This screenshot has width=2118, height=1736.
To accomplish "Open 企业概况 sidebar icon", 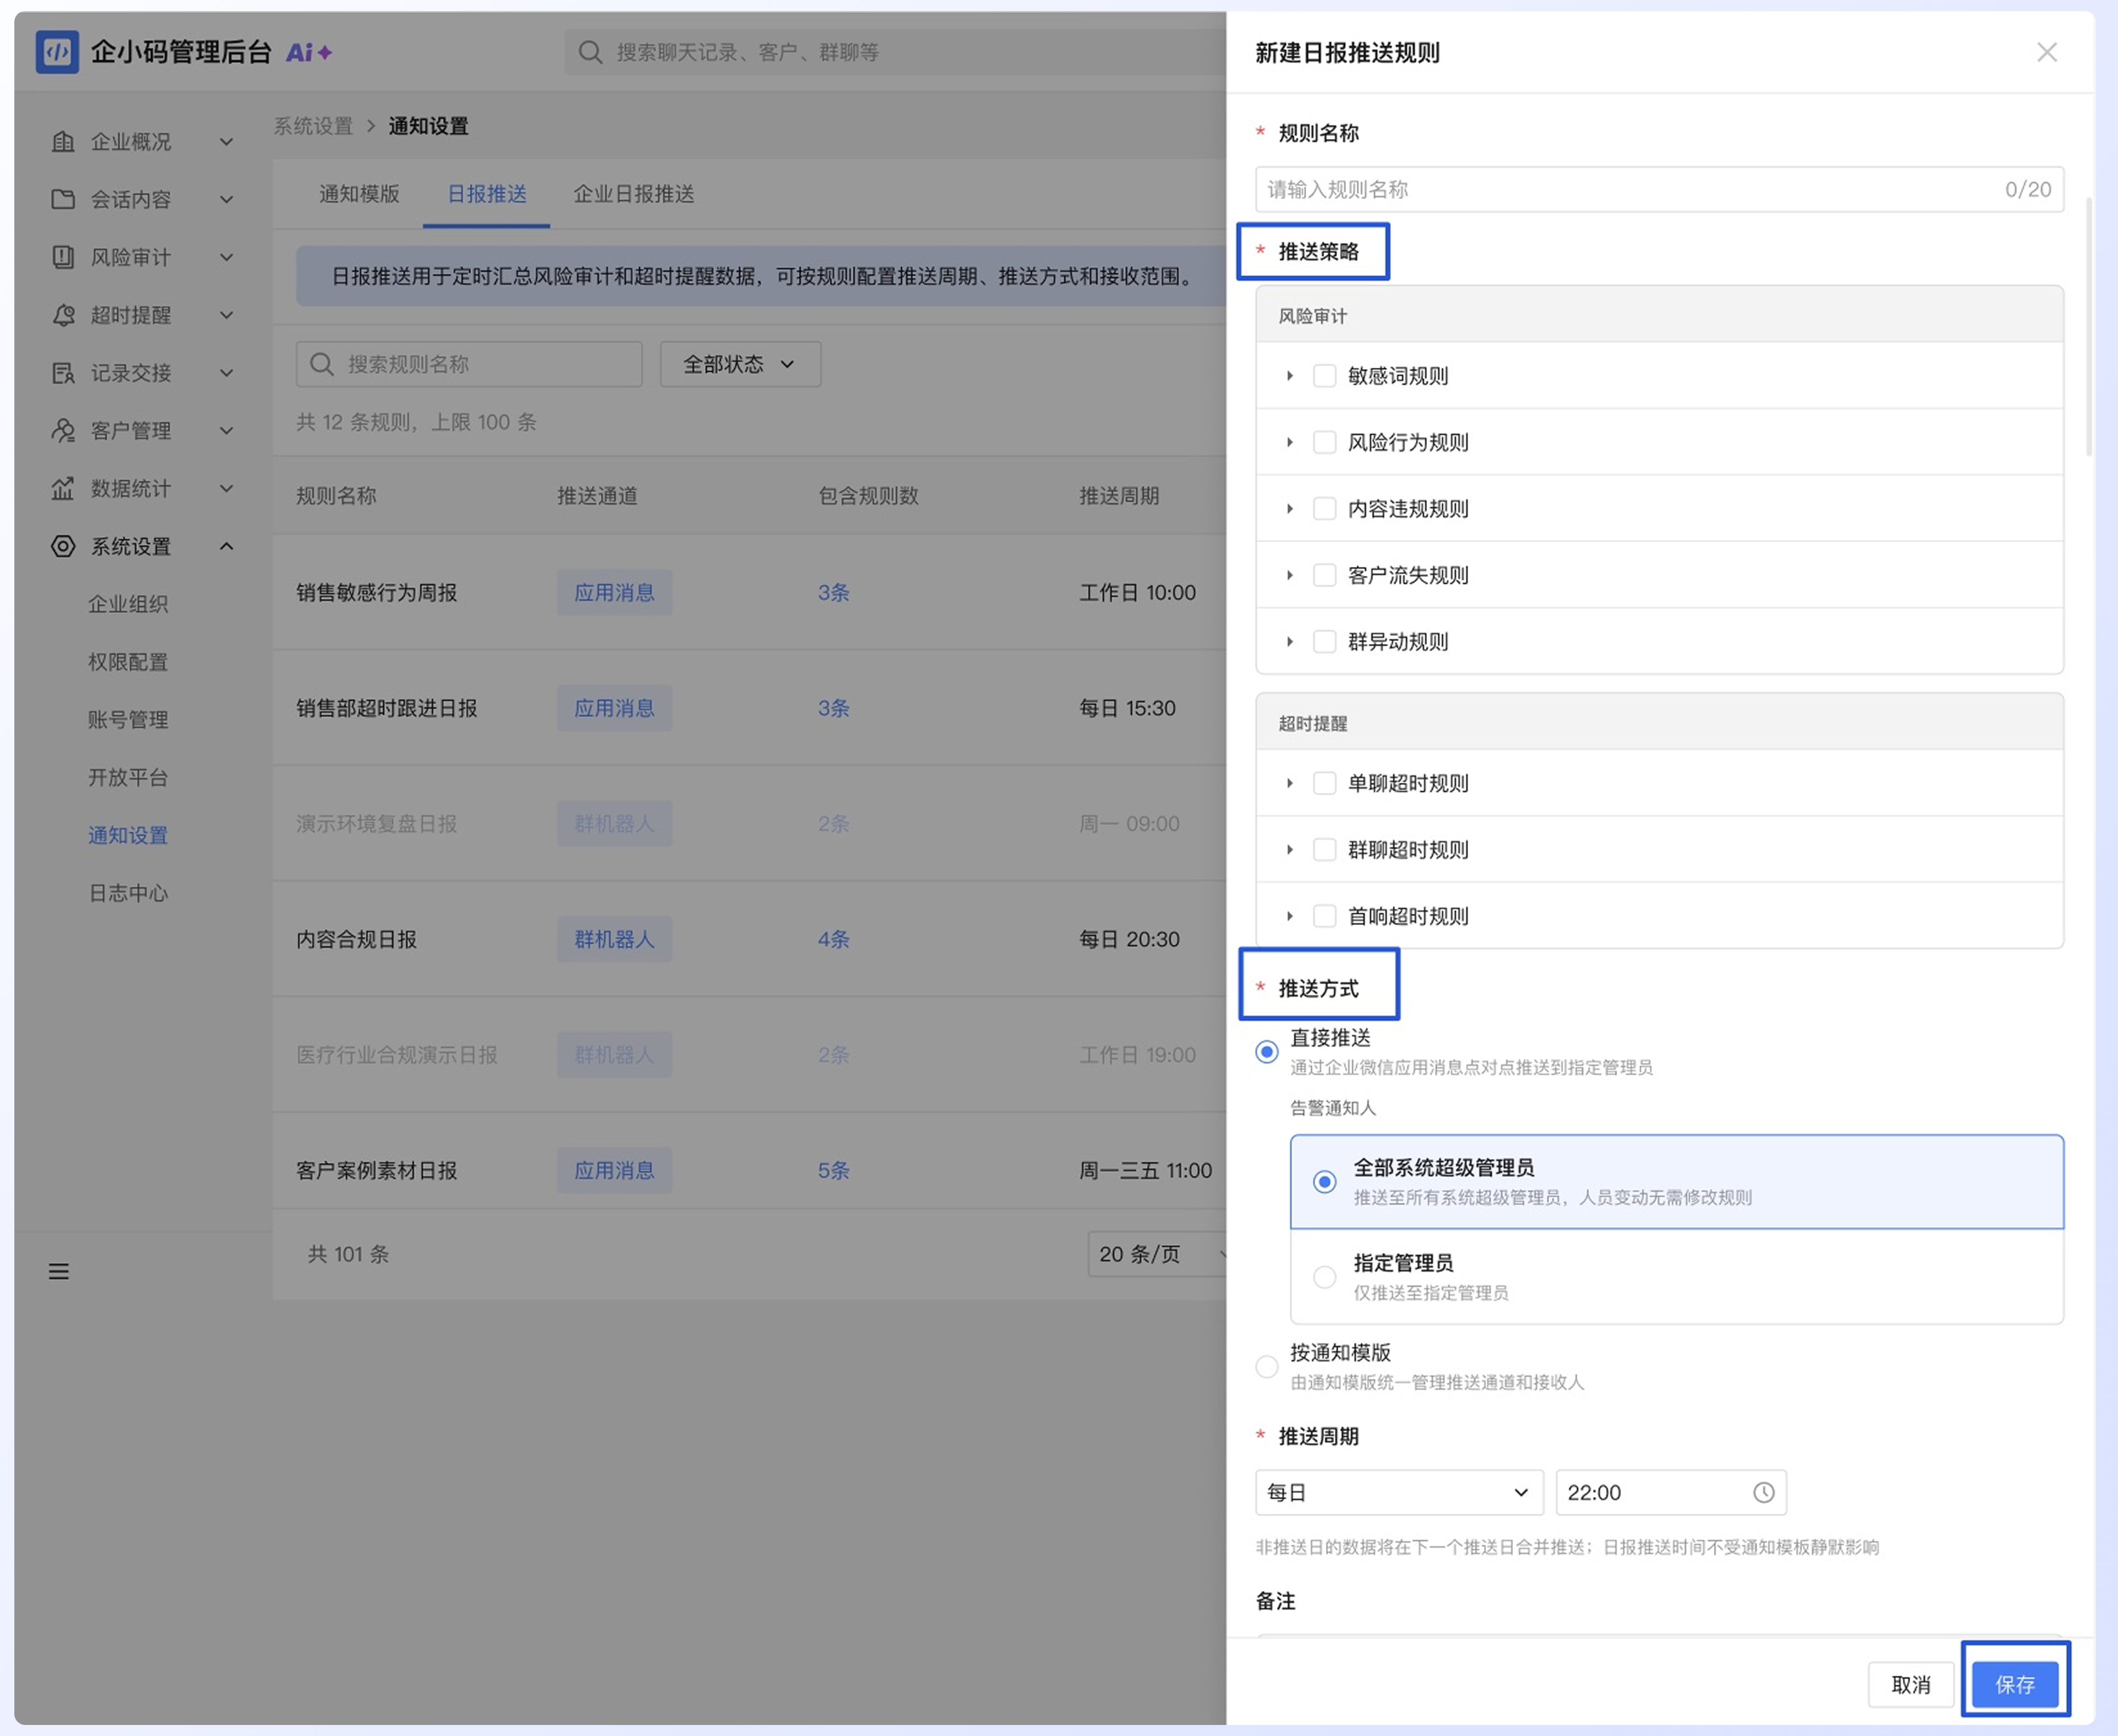I will click(x=63, y=142).
